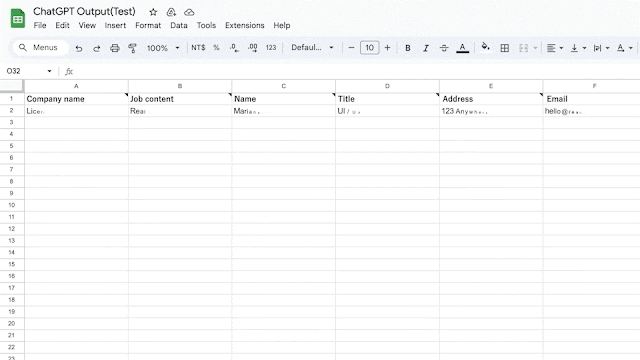Open the File menu

40,25
